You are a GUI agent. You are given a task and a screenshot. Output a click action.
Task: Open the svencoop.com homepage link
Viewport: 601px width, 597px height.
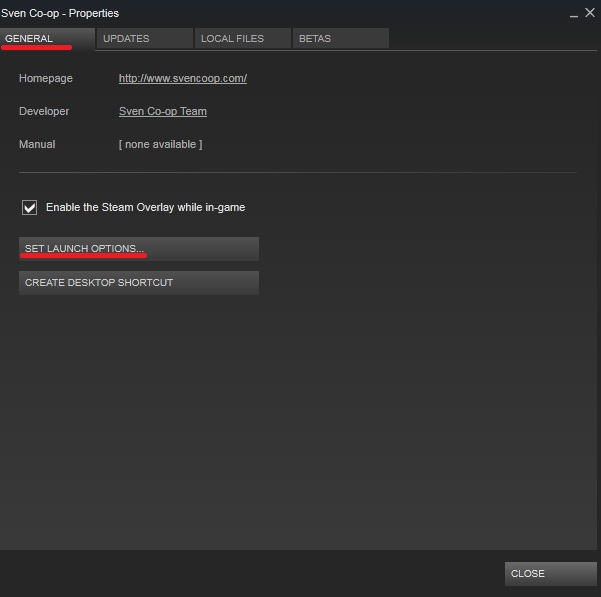pos(183,79)
